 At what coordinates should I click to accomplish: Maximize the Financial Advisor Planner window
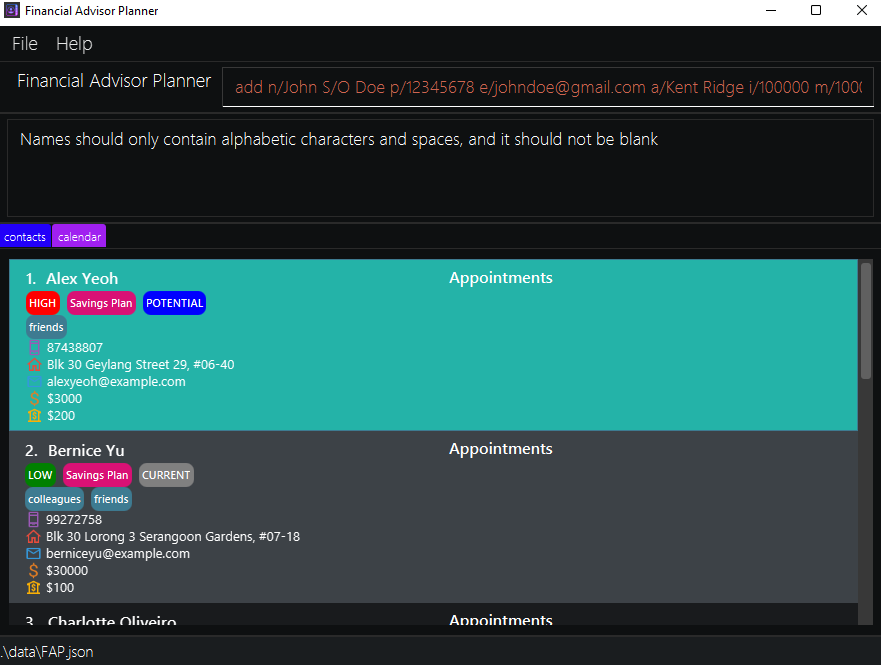(x=816, y=11)
